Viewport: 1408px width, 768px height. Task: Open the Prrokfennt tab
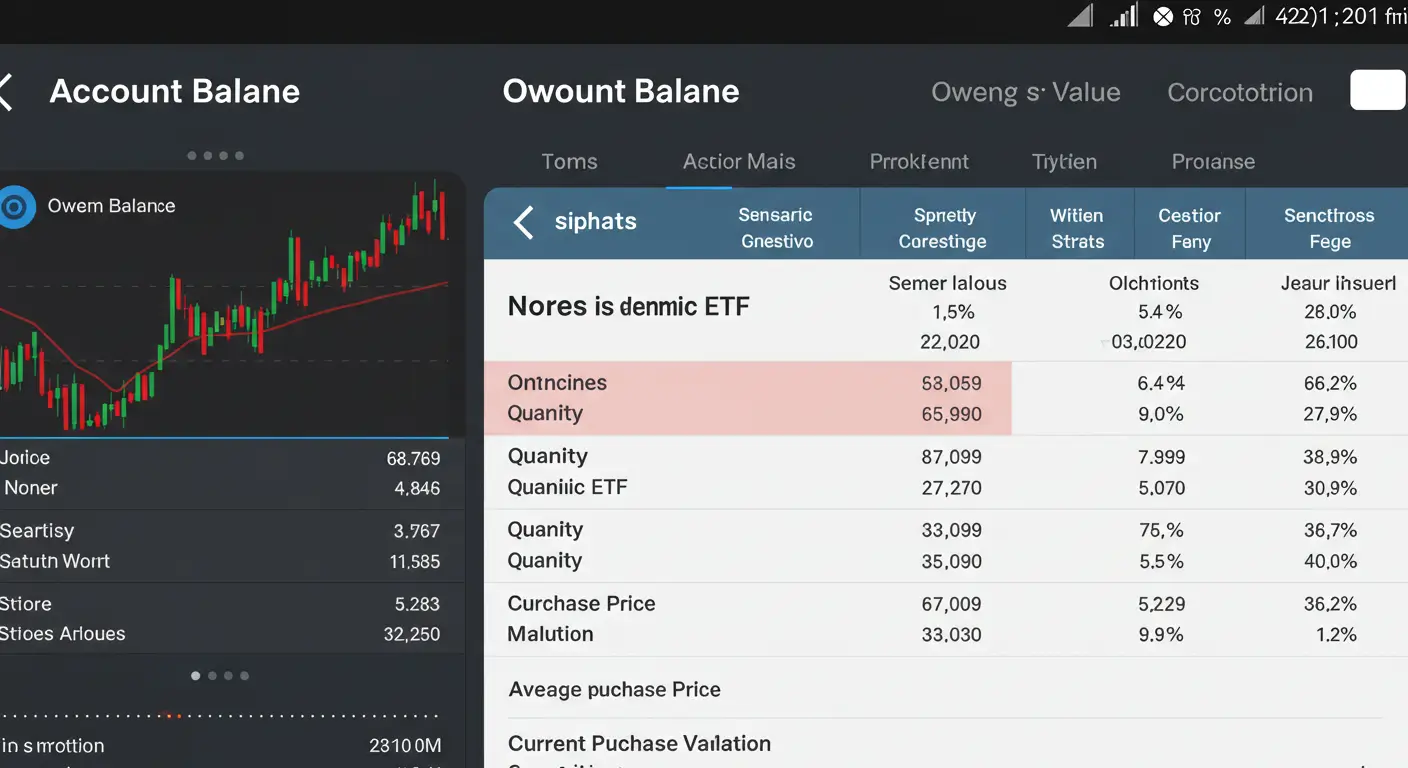(x=919, y=162)
